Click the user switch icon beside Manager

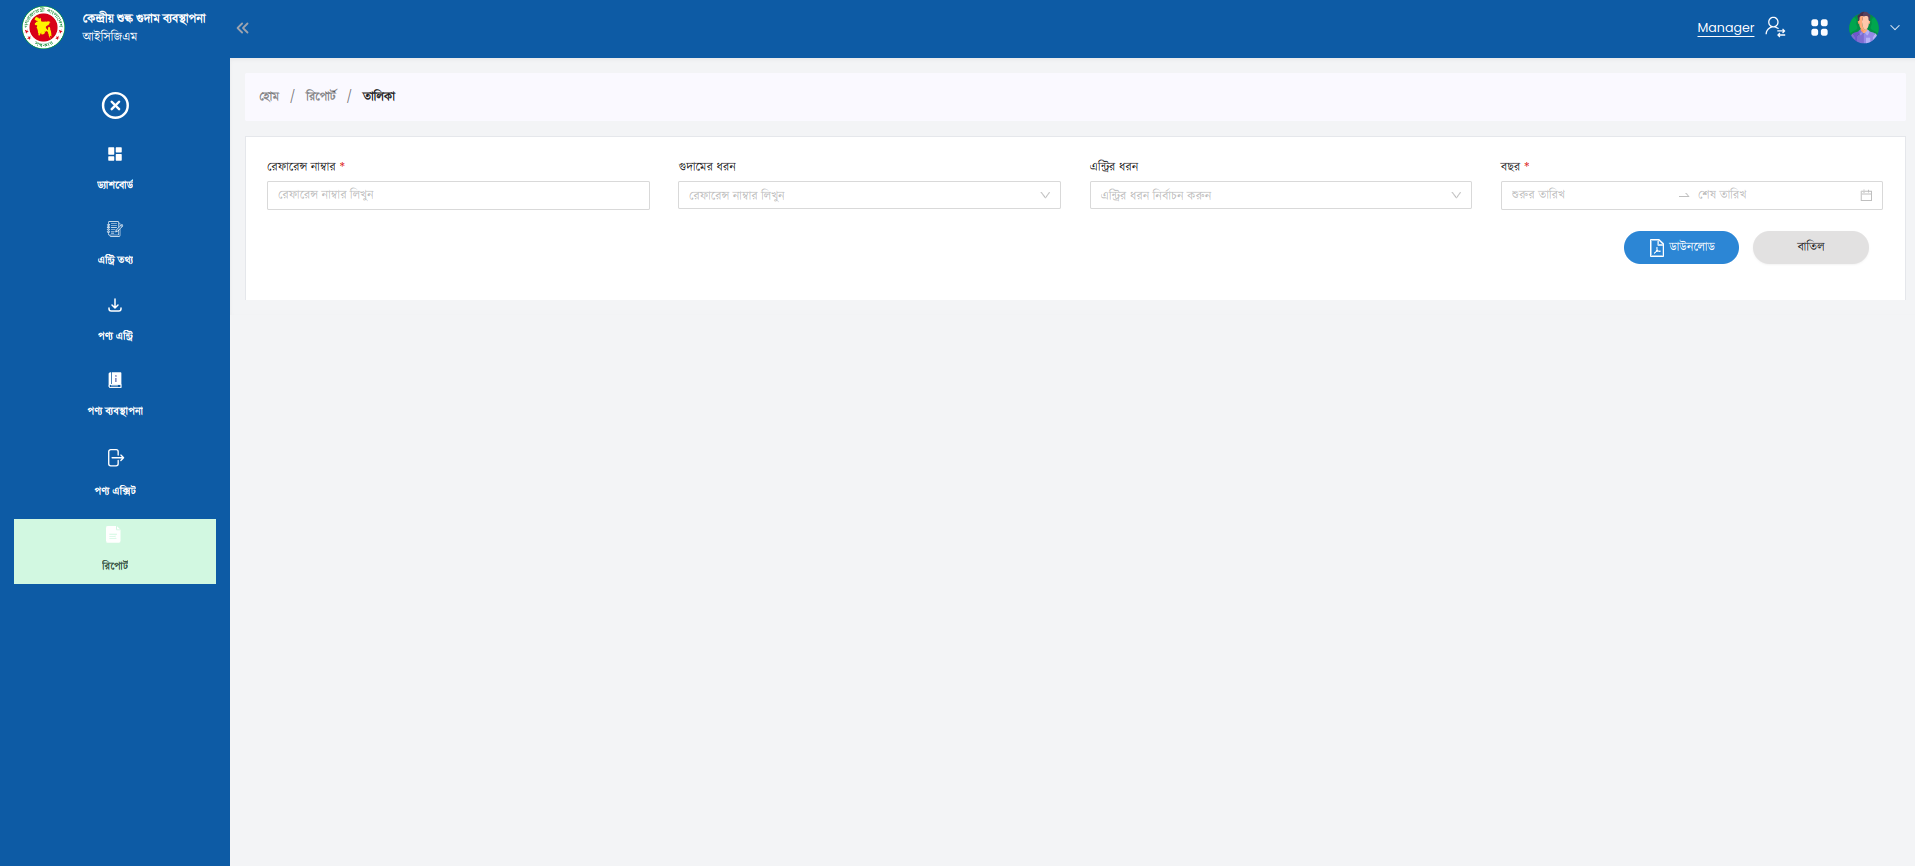coord(1775,27)
